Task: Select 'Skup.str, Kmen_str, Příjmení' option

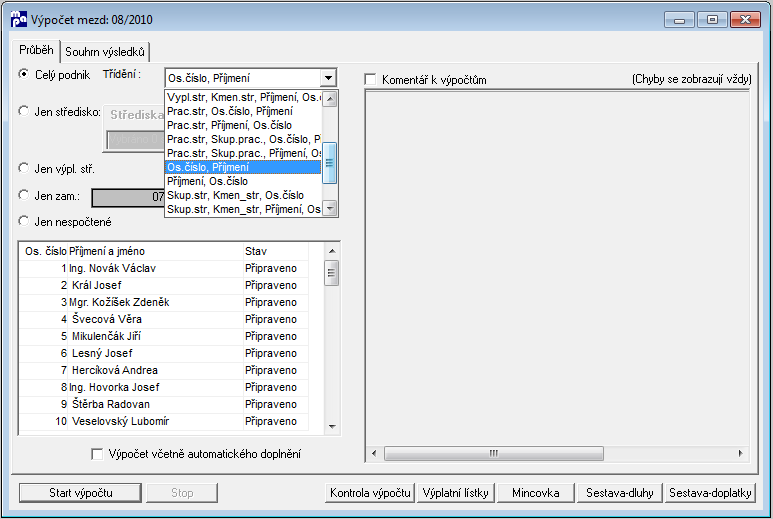Action: point(244,209)
